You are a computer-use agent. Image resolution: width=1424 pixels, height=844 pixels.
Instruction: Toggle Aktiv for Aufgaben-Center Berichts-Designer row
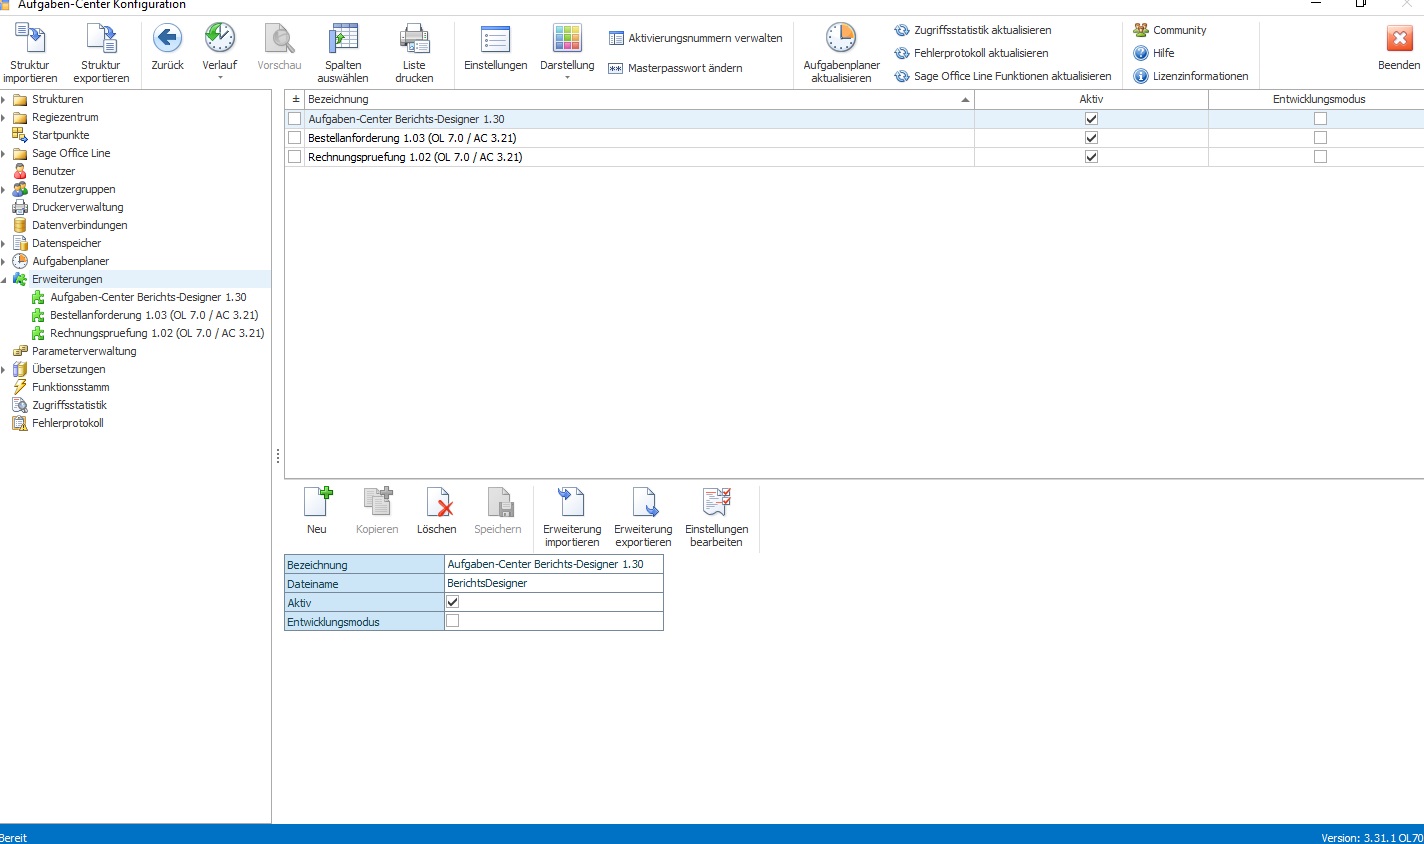pos(1091,119)
